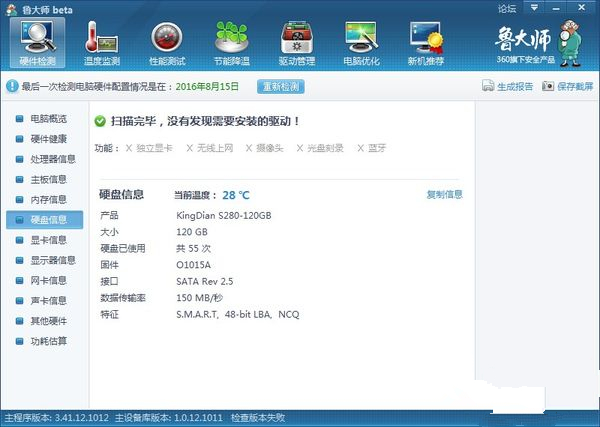
Task: Click the 28 ℃ temperature value
Action: (236, 196)
